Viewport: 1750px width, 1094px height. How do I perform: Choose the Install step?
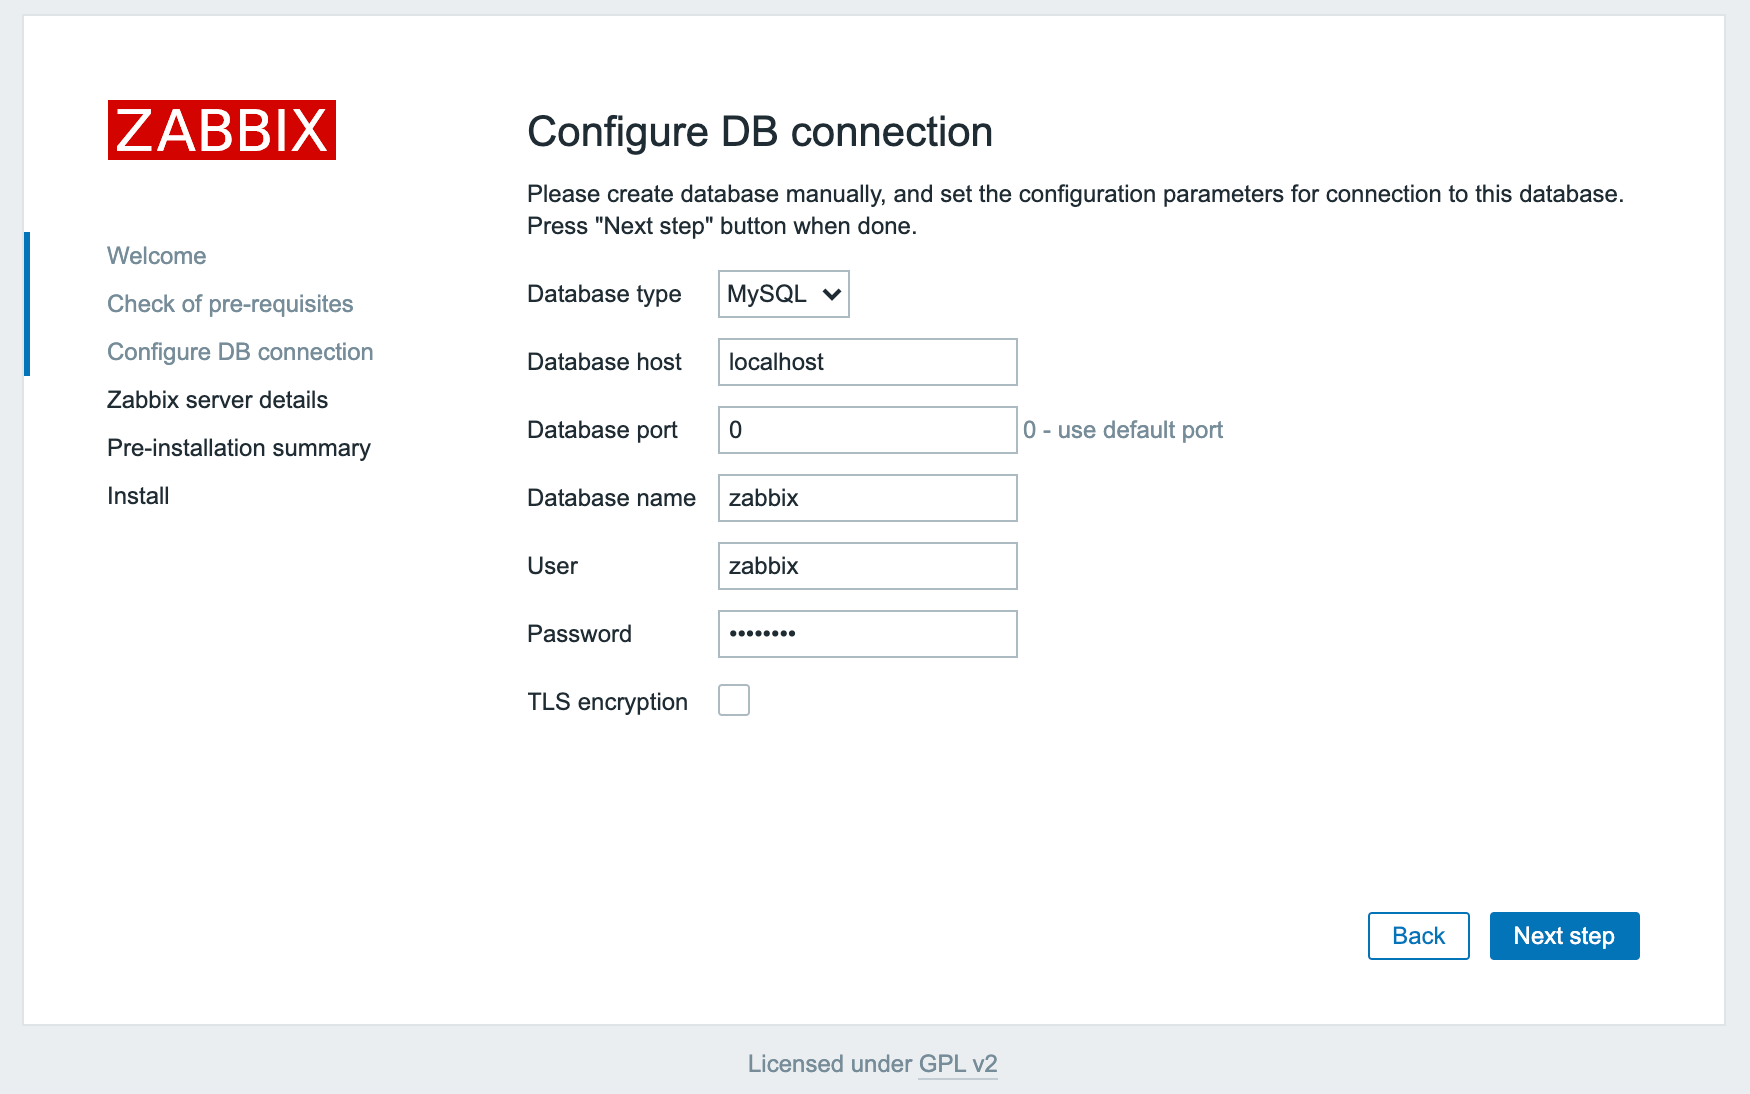click(137, 495)
